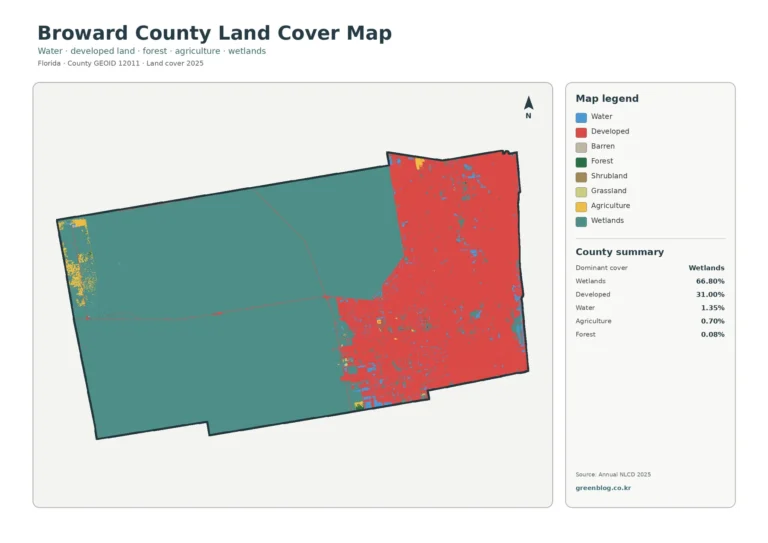Click the Developed 31.00% summary value
Image resolution: width=768 pixels, height=543 pixels.
pos(710,294)
